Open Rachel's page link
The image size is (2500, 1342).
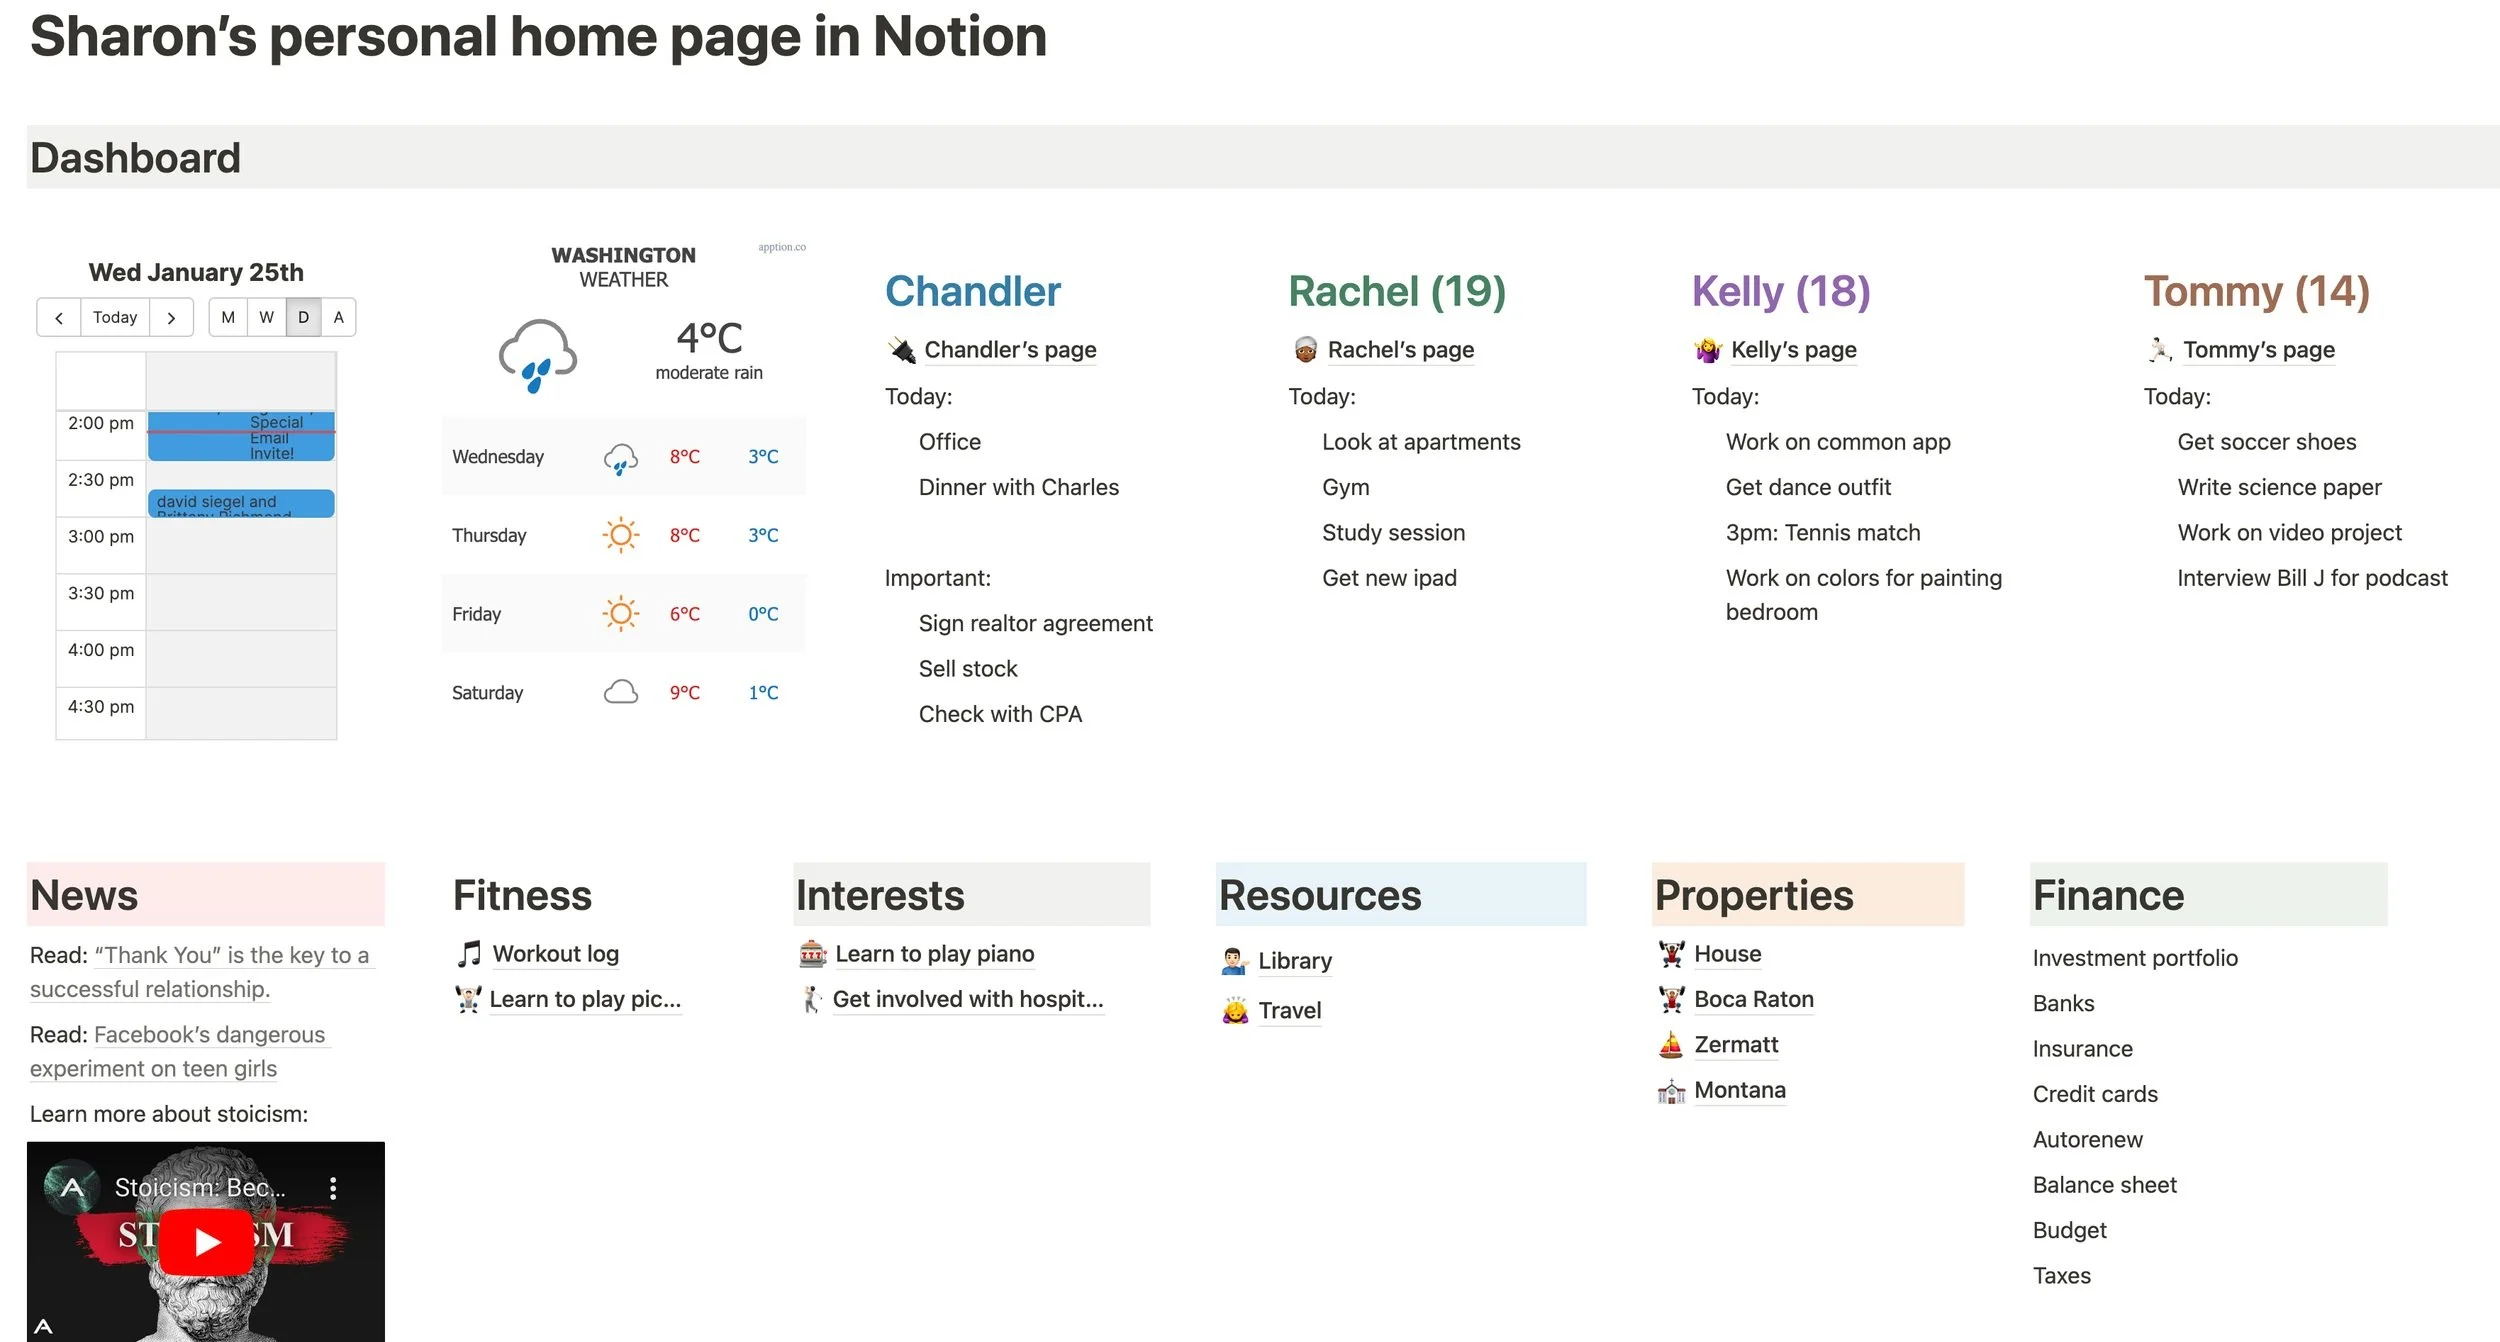tap(1400, 350)
